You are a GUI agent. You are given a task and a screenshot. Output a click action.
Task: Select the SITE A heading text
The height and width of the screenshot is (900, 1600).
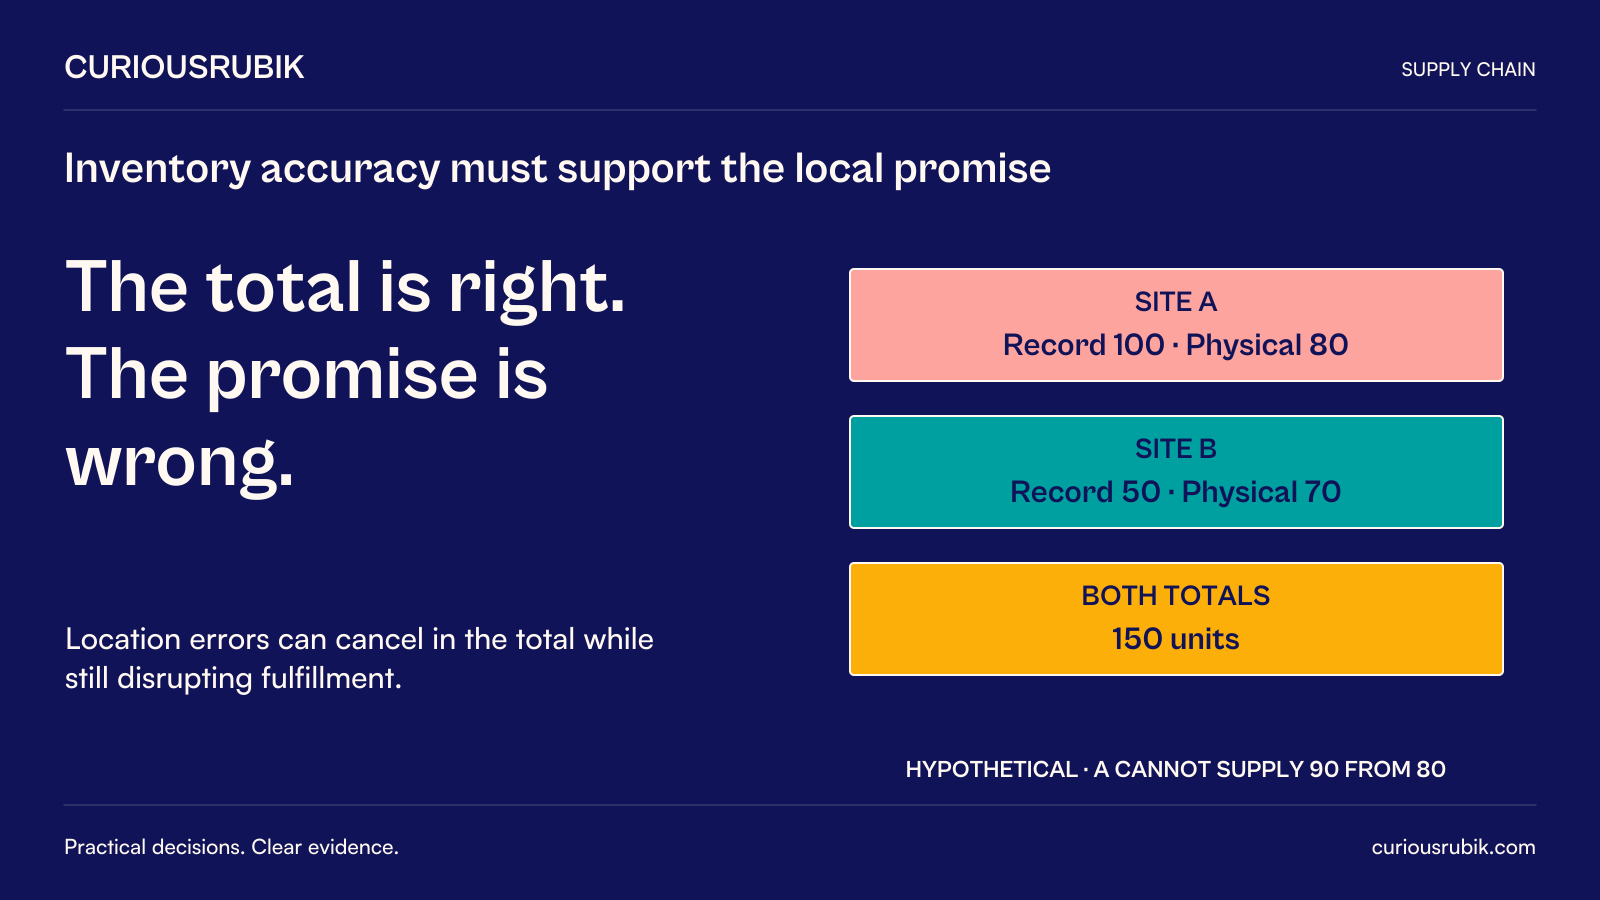(x=1176, y=301)
